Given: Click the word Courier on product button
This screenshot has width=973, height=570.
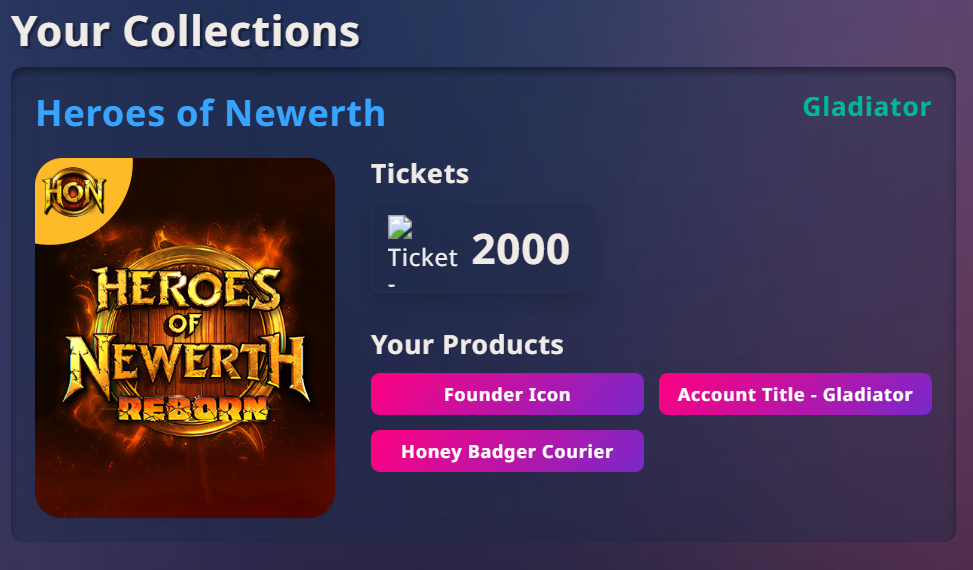Looking at the screenshot, I should (x=577, y=451).
